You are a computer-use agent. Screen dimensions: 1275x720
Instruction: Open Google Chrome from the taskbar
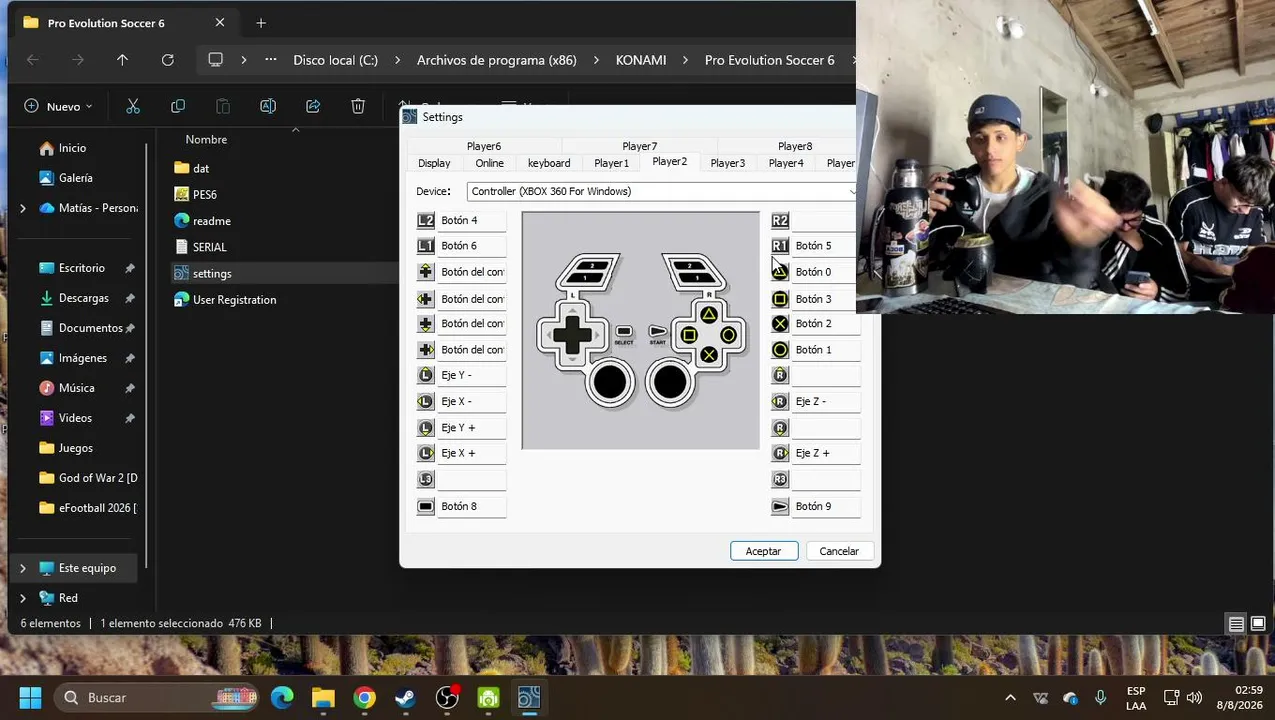tap(365, 698)
